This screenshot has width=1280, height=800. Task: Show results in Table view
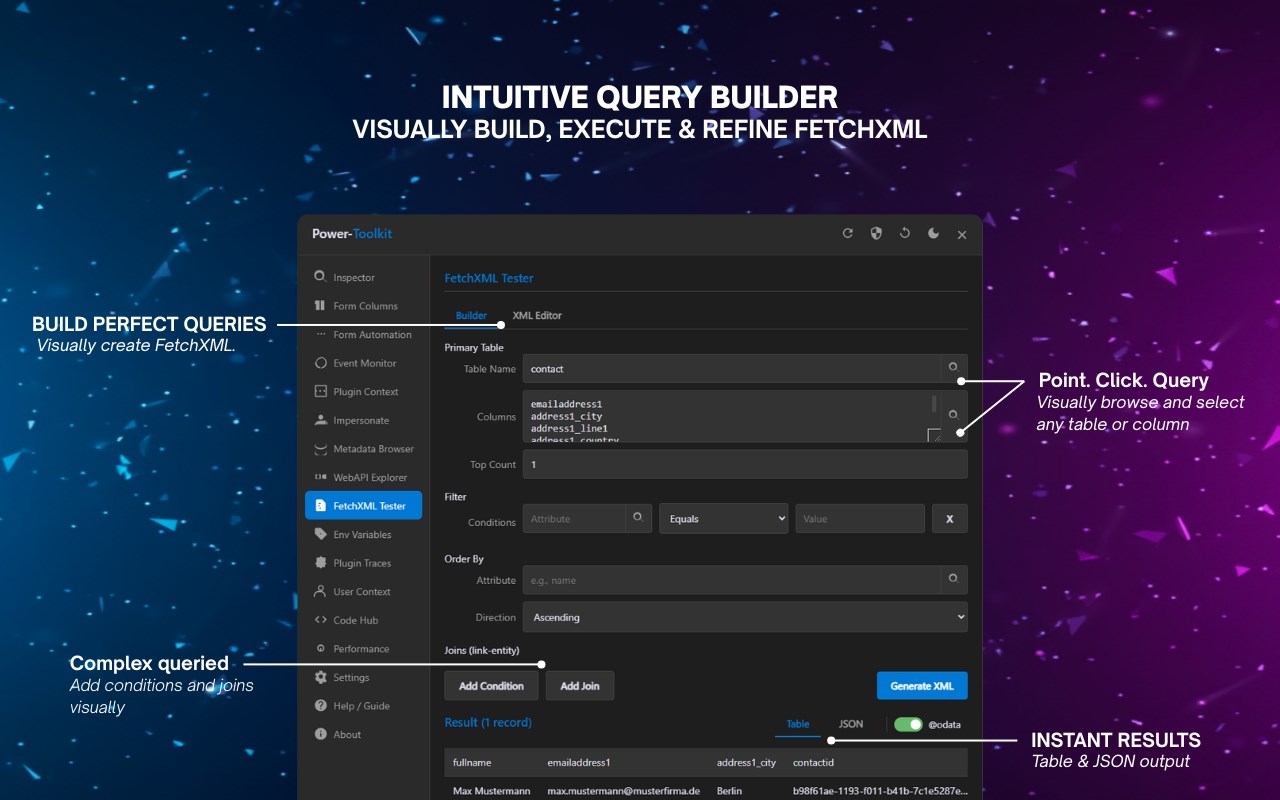(x=798, y=724)
